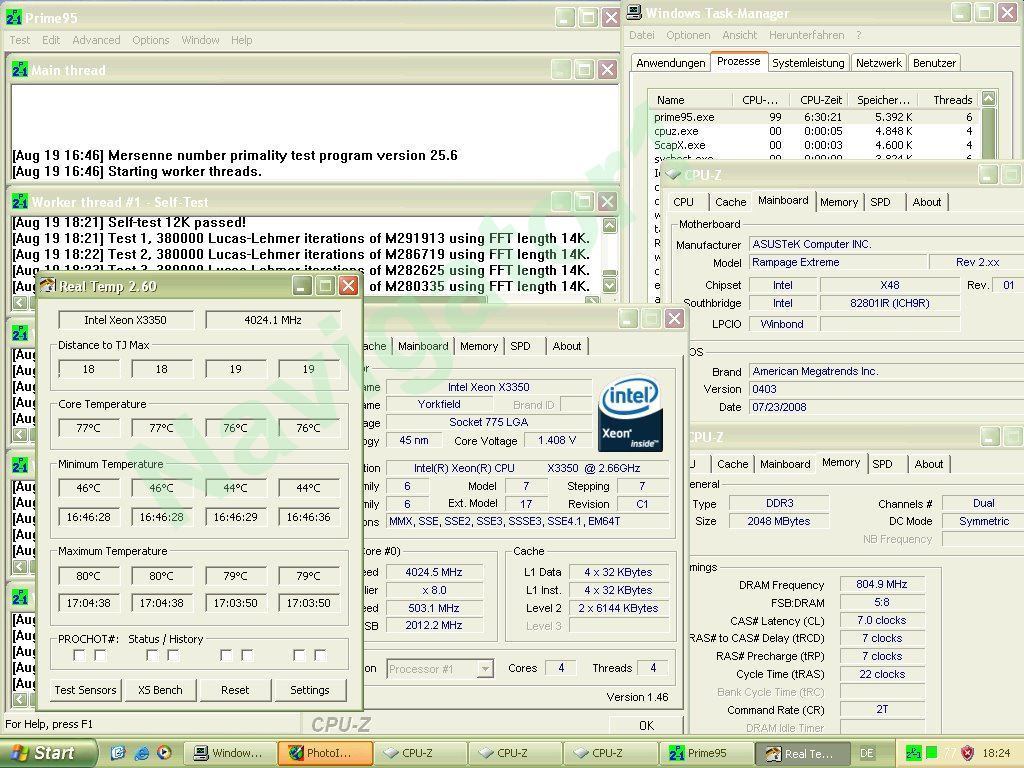Click the Core Voltage 1.408 V value
Viewport: 1024px width, 768px height.
pos(557,441)
